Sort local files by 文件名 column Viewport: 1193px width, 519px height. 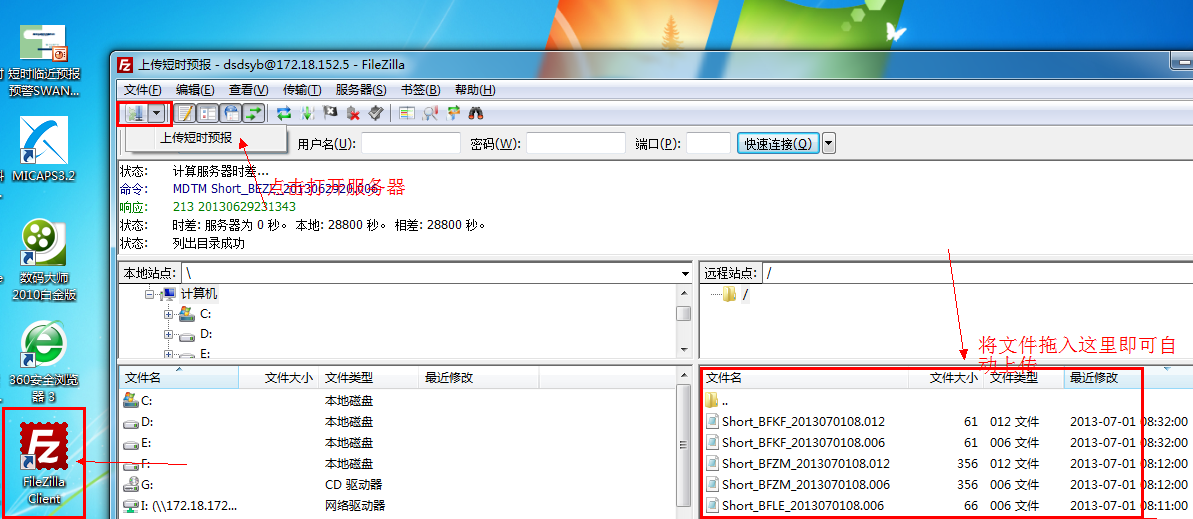point(179,377)
